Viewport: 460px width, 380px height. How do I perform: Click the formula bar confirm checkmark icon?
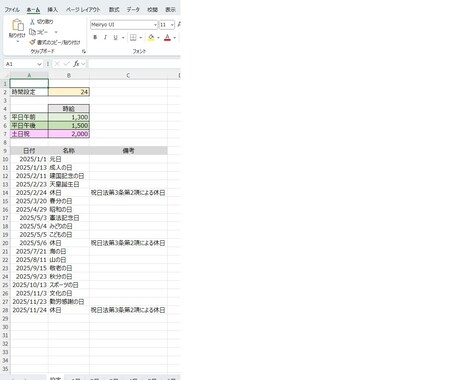pyautogui.click(x=66, y=64)
